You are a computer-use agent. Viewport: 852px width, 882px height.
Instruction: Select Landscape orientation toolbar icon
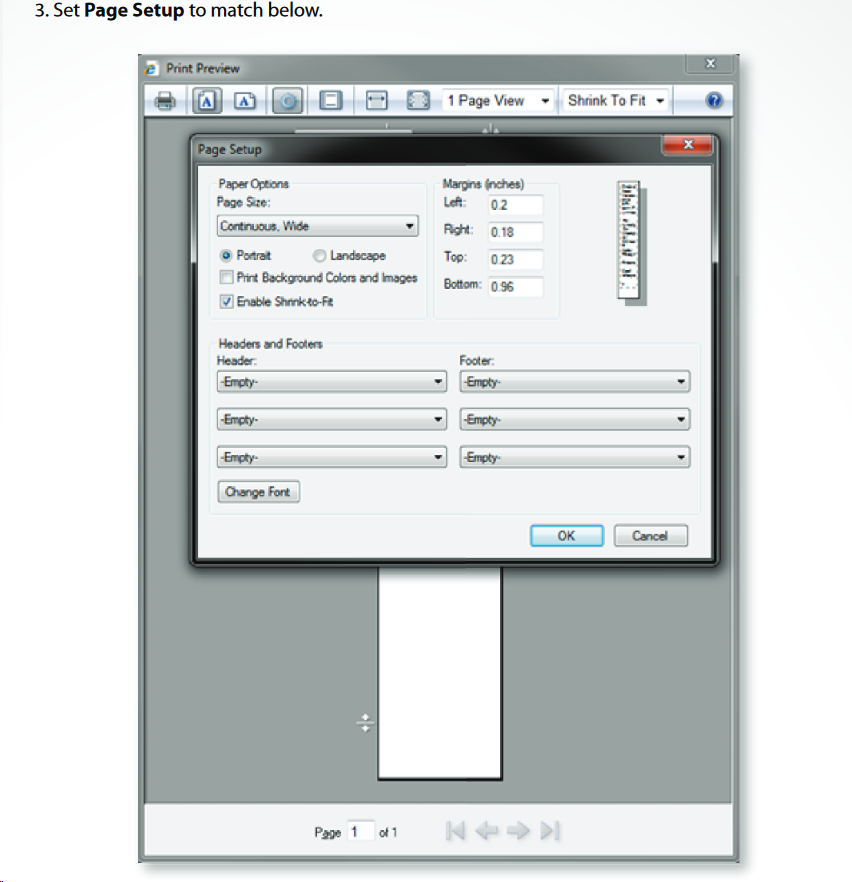pos(245,101)
